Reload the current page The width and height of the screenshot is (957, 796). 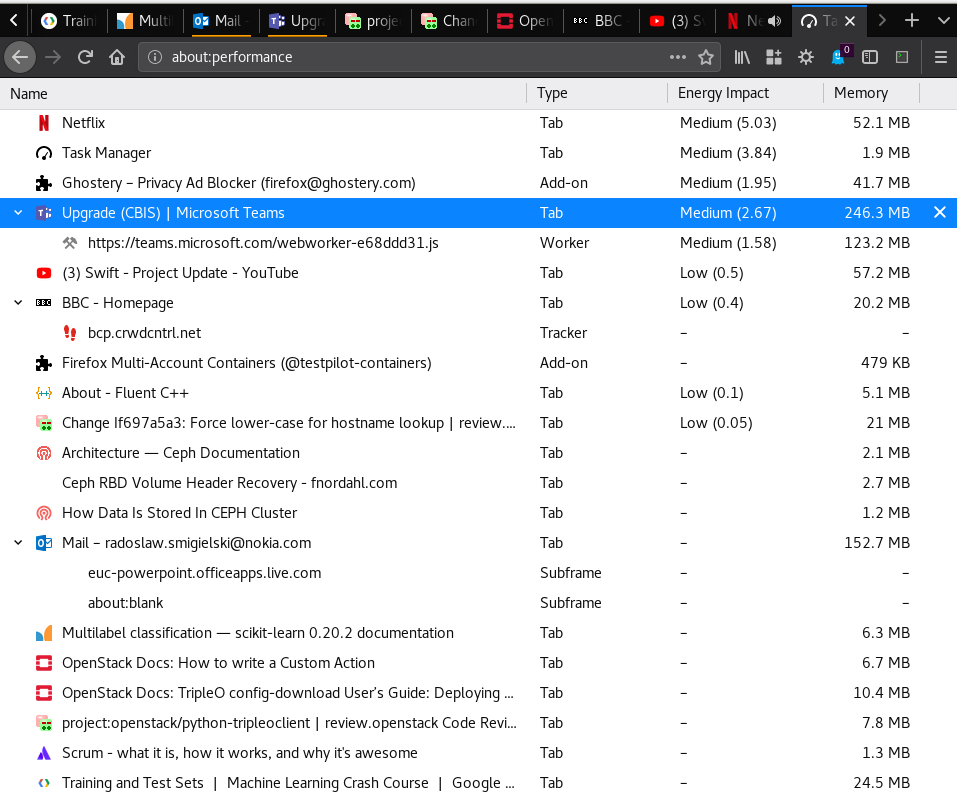tap(85, 57)
